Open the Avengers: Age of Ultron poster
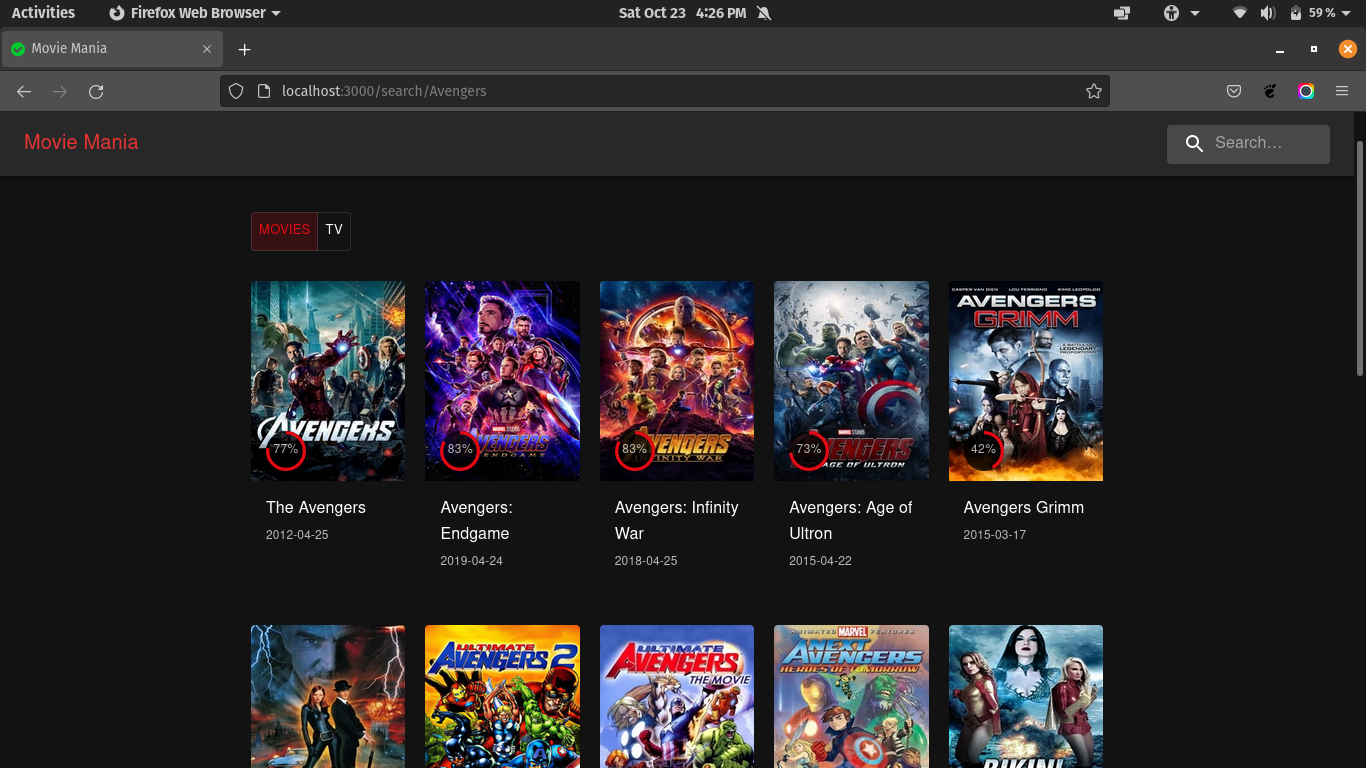 [851, 381]
